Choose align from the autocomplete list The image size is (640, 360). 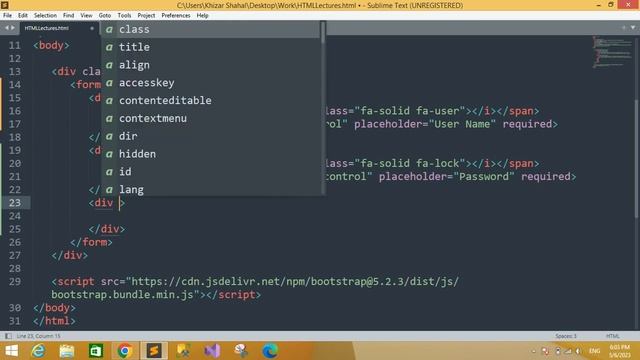point(210,65)
